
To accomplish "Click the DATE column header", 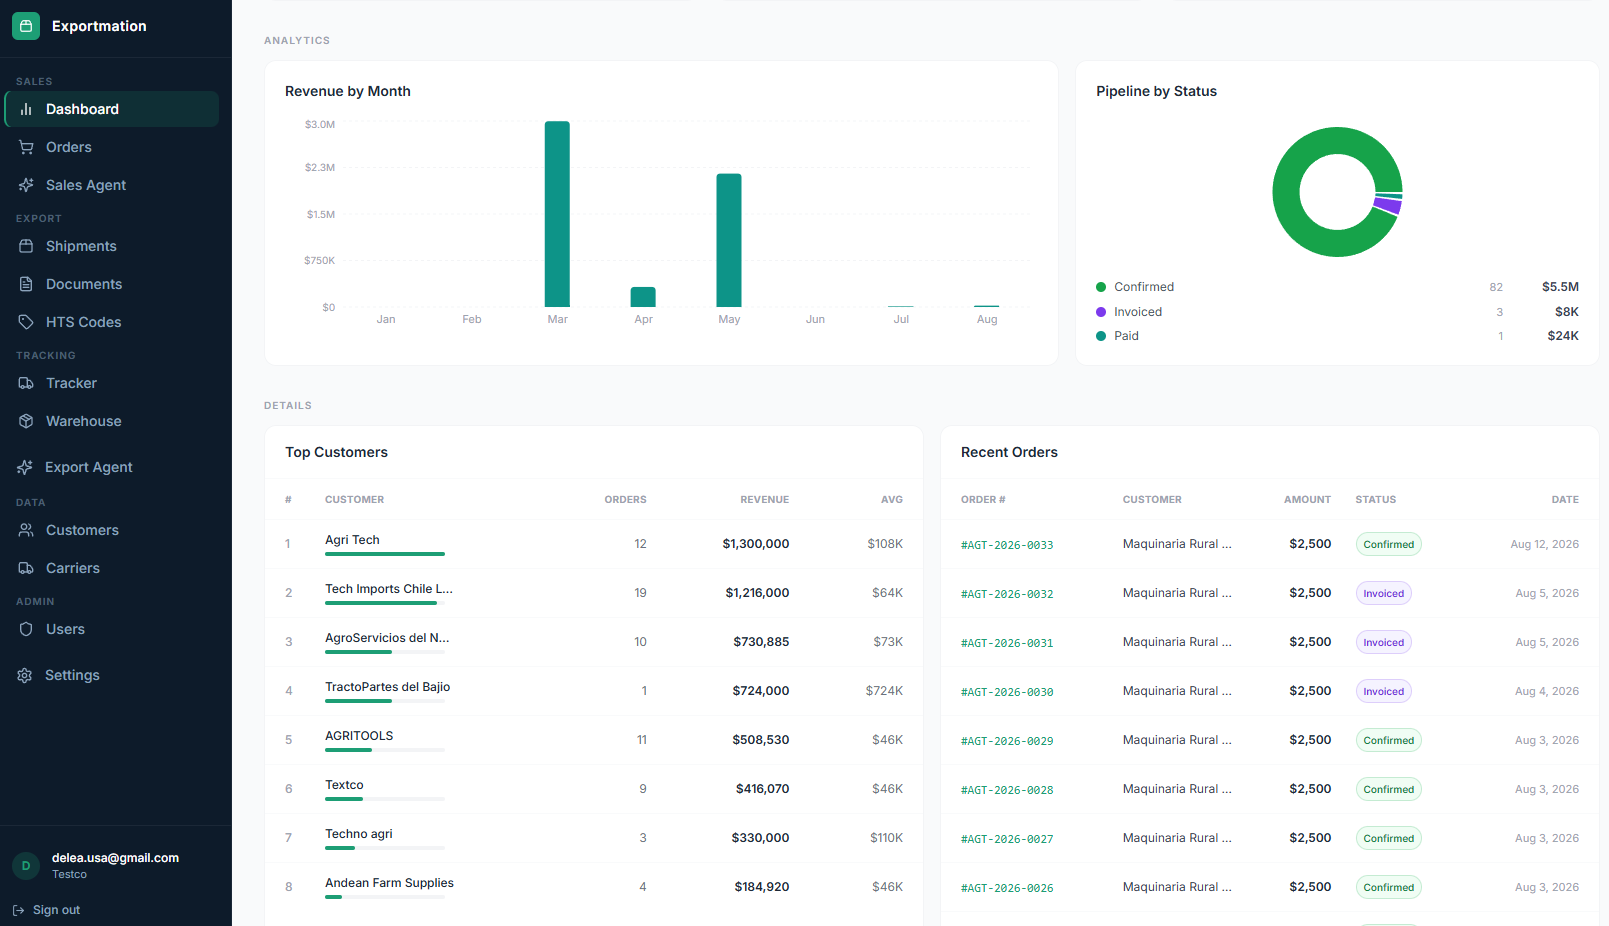I will [1565, 499].
